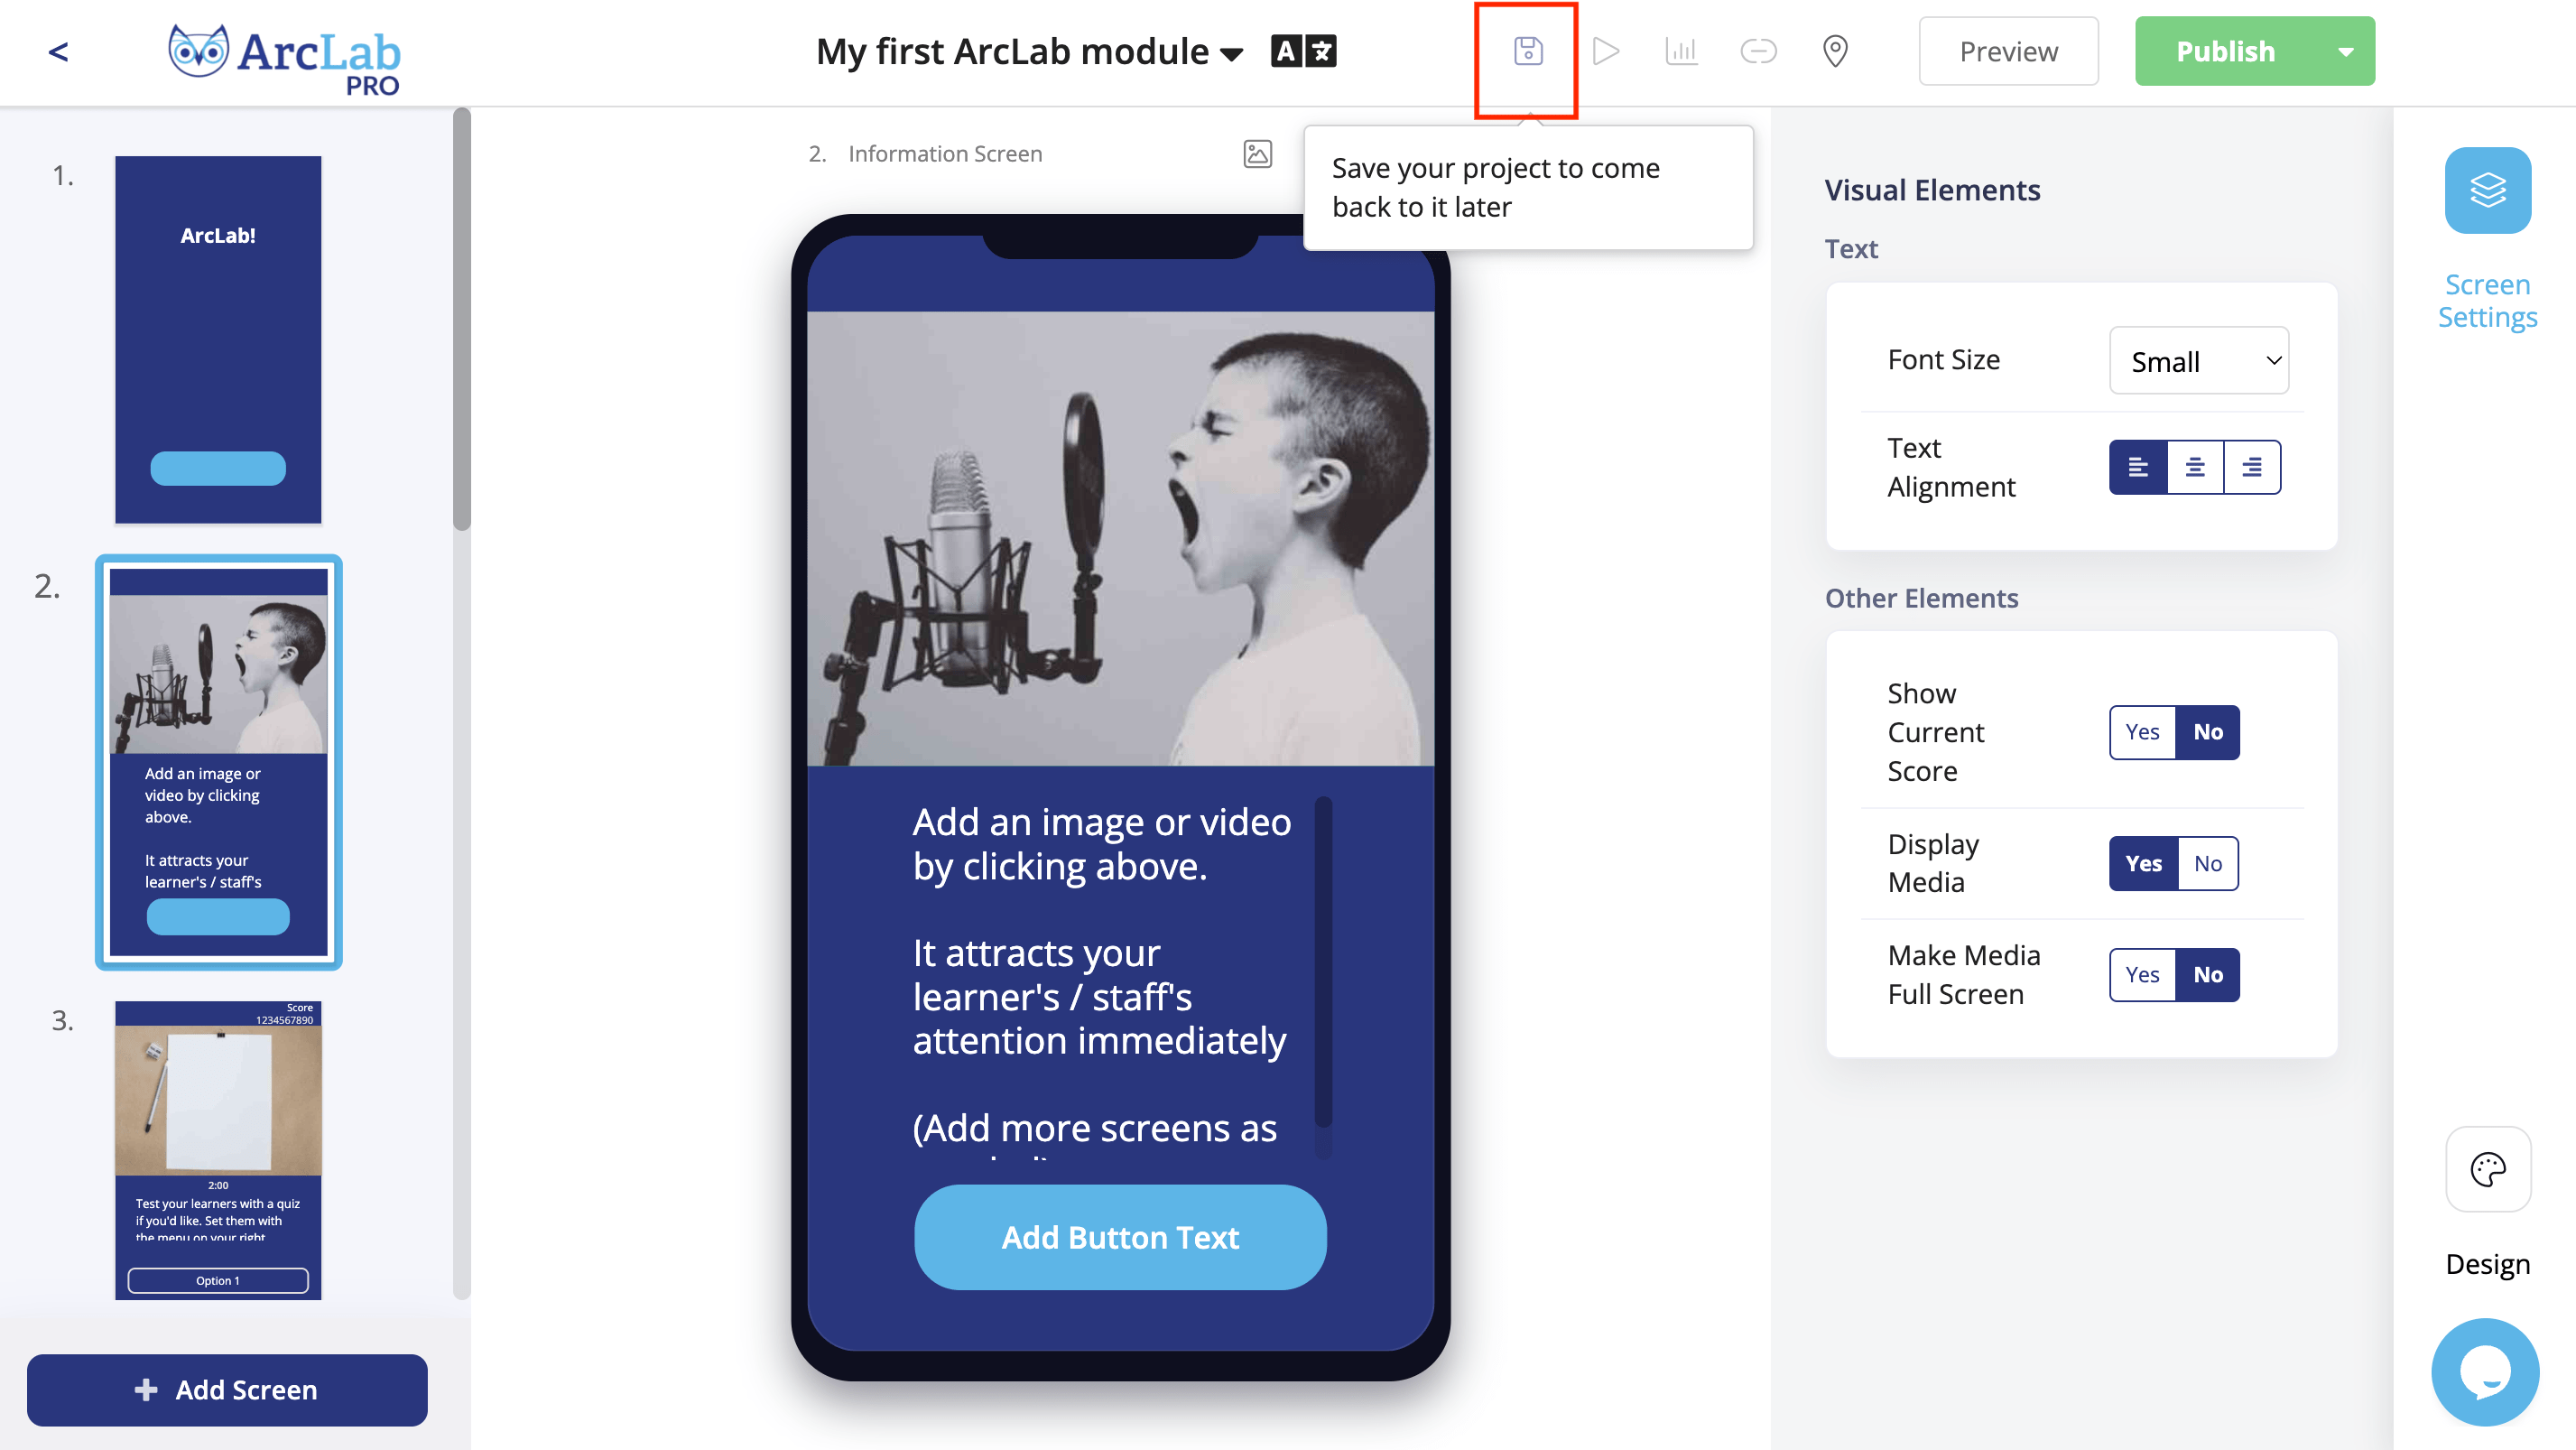
Task: Open the Font Size dropdown
Action: (x=2198, y=361)
